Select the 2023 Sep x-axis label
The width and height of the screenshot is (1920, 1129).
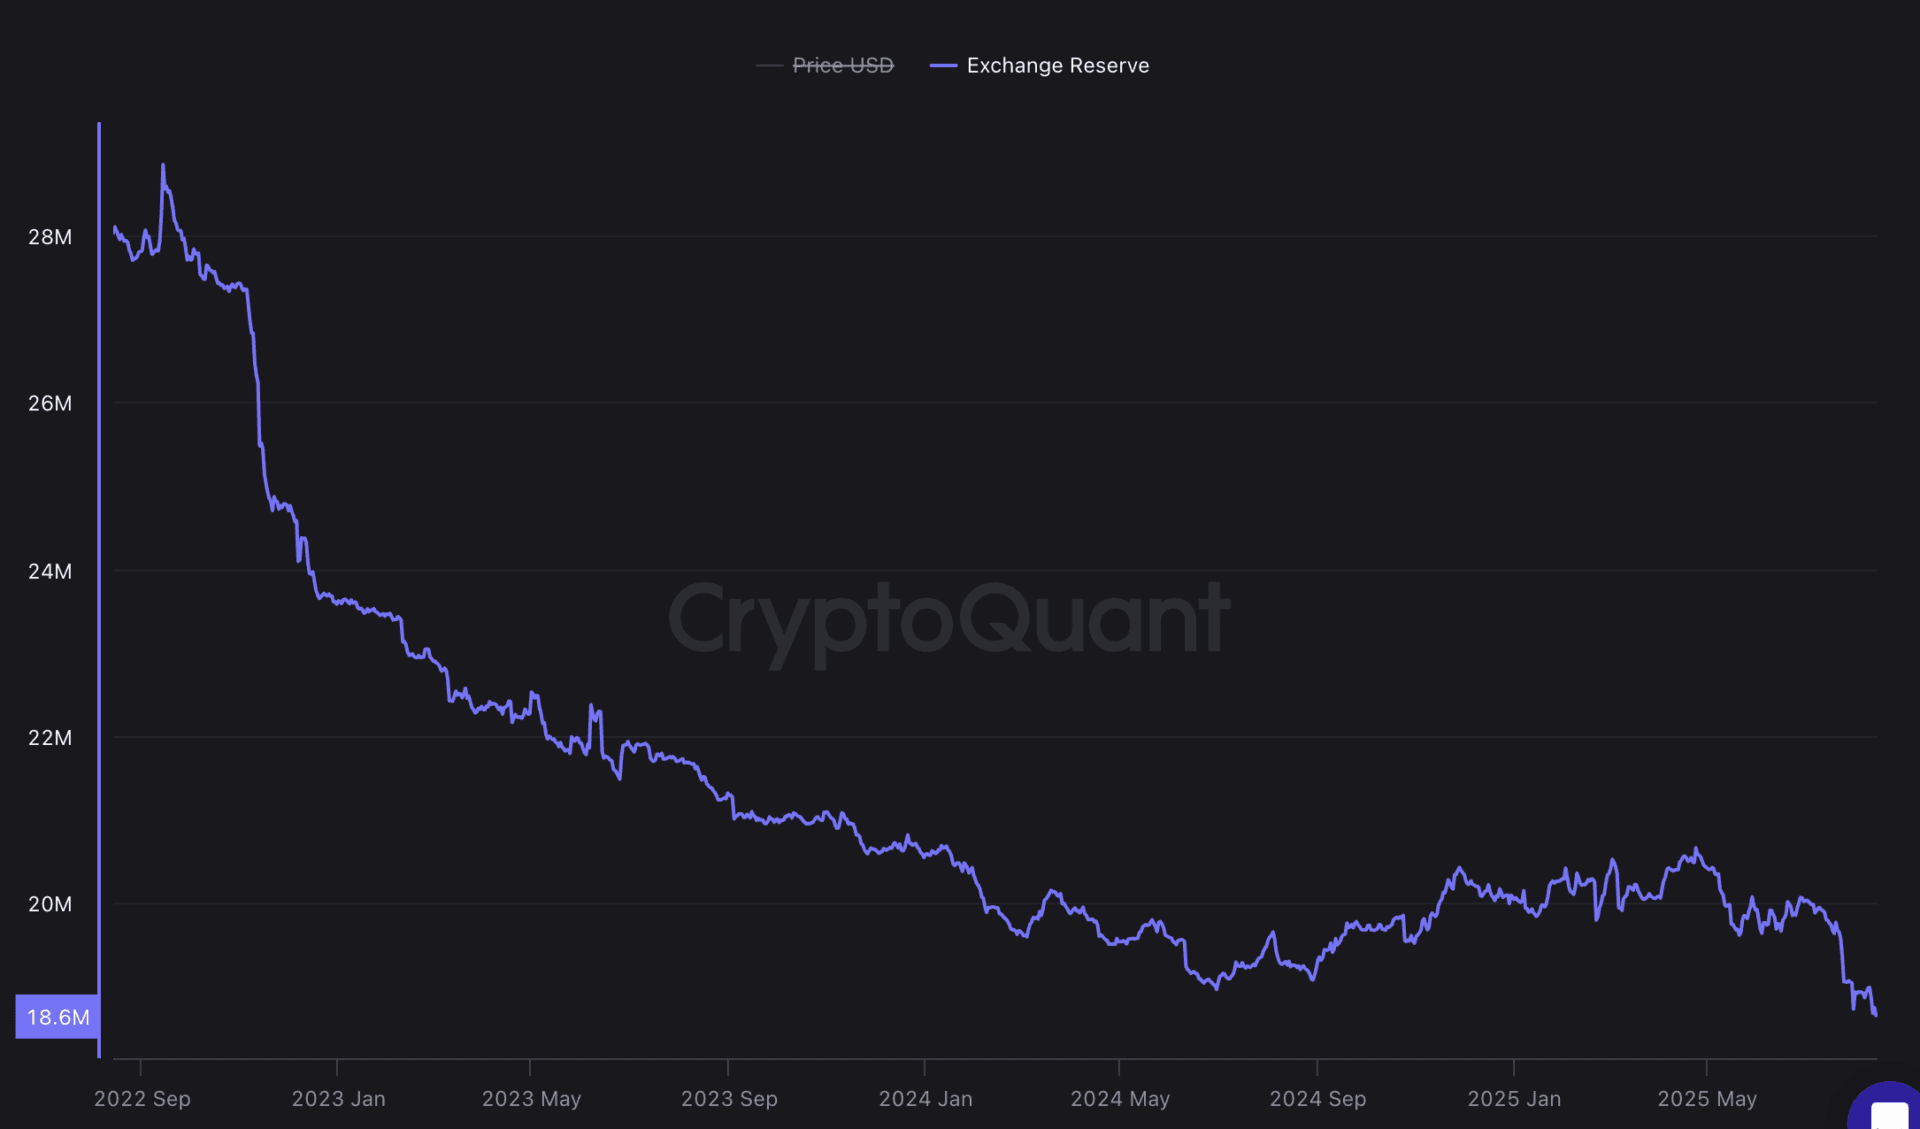pos(729,1099)
